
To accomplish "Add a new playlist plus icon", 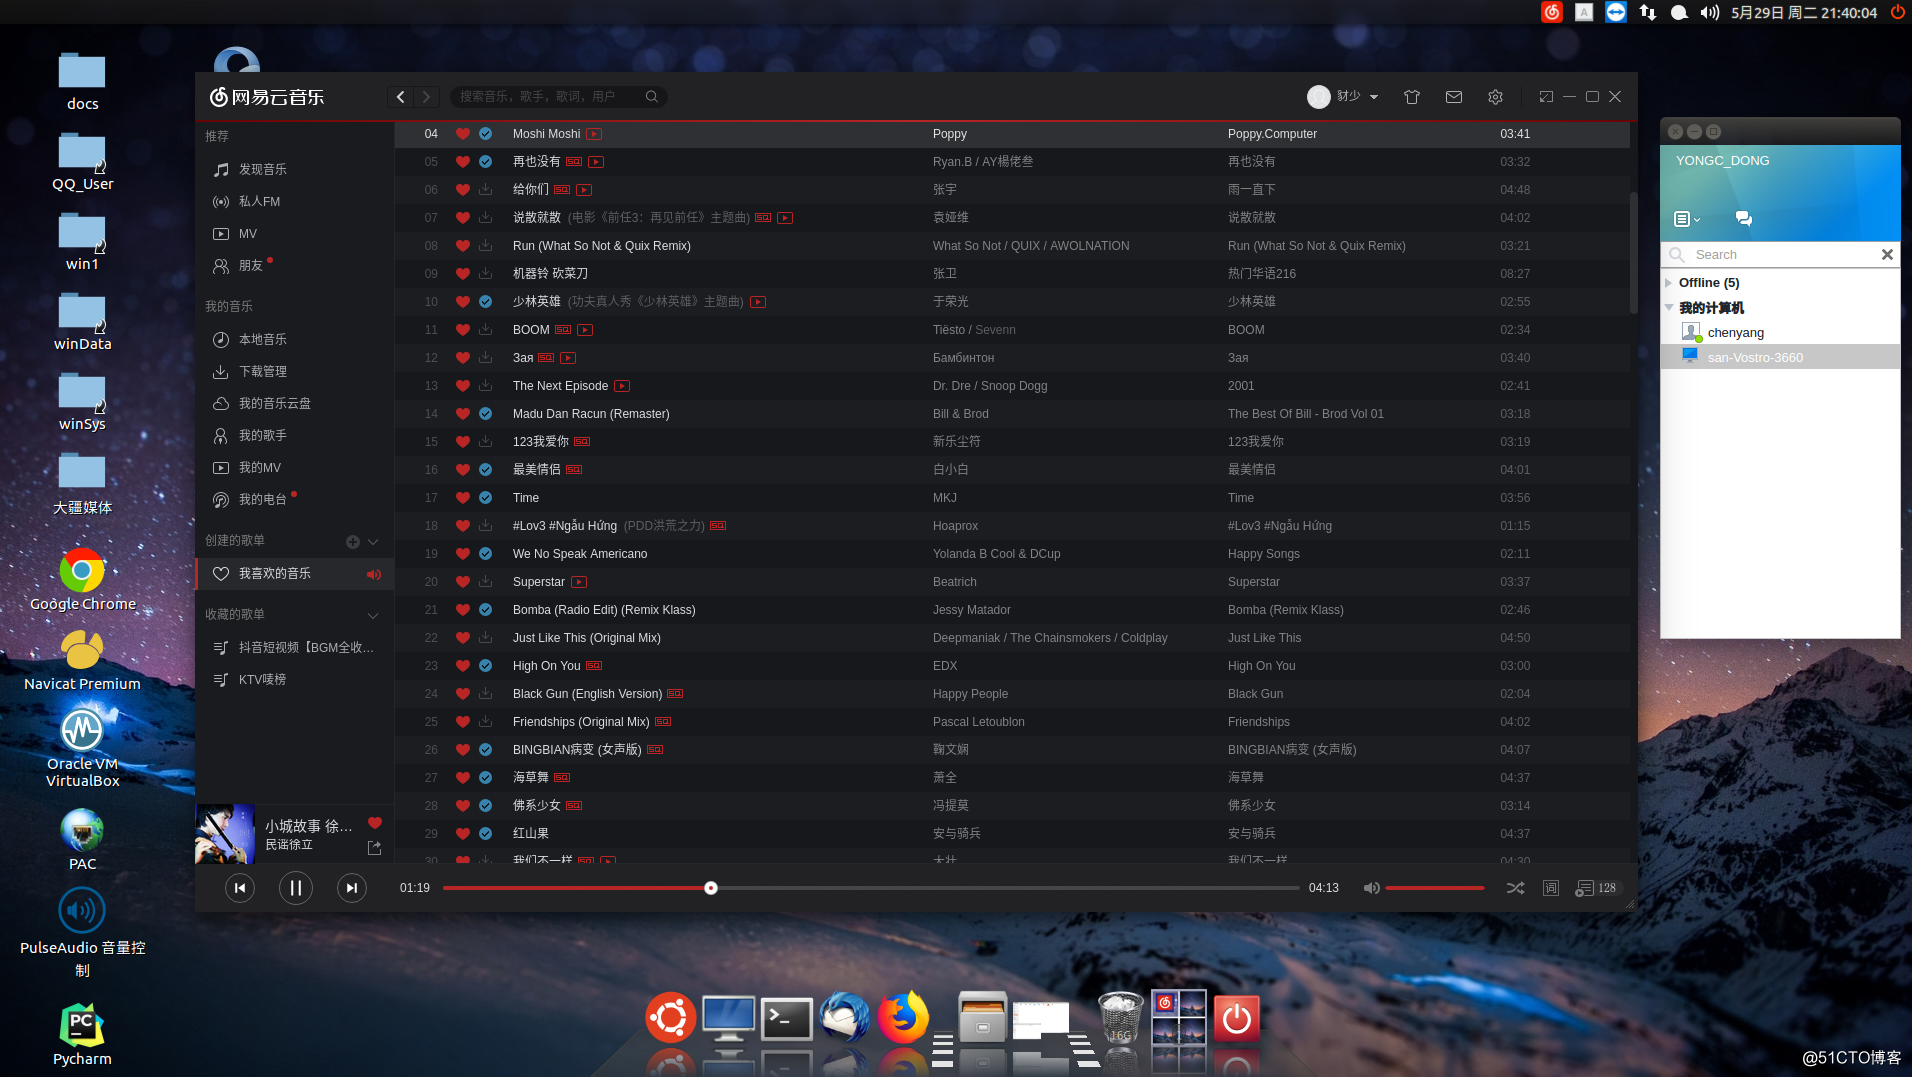I will click(x=352, y=542).
